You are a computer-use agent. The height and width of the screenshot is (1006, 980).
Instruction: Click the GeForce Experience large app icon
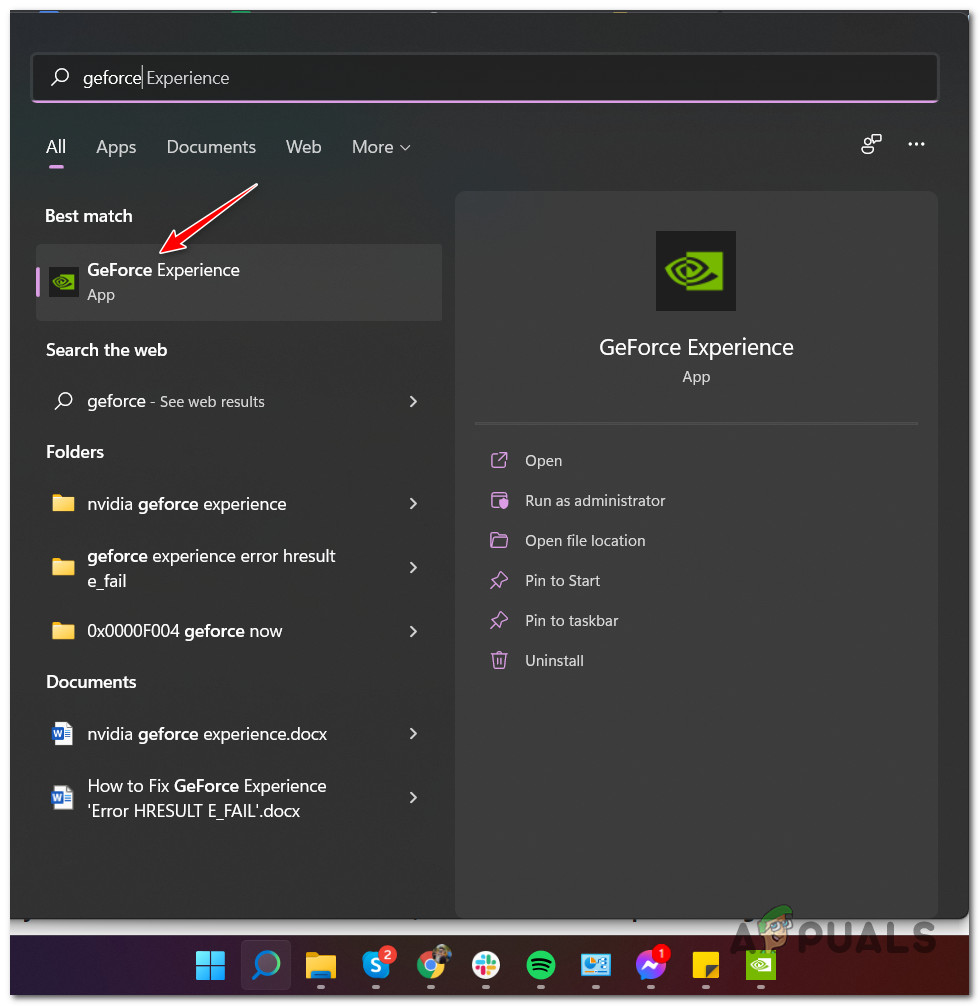pyautogui.click(x=696, y=271)
